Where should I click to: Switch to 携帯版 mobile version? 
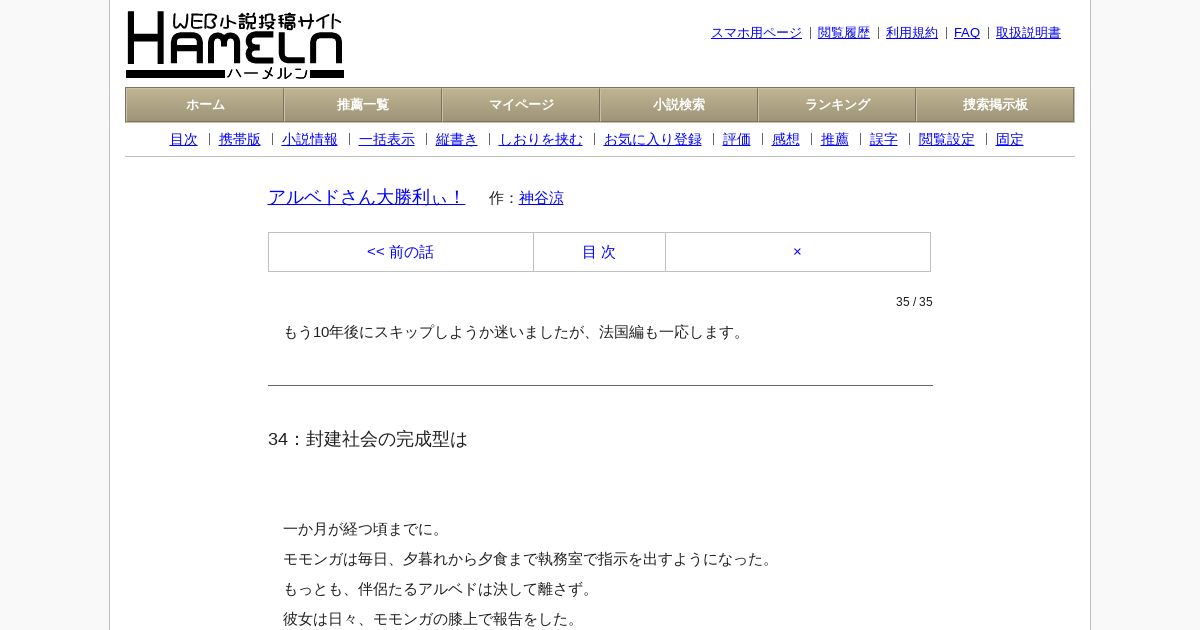pos(240,139)
